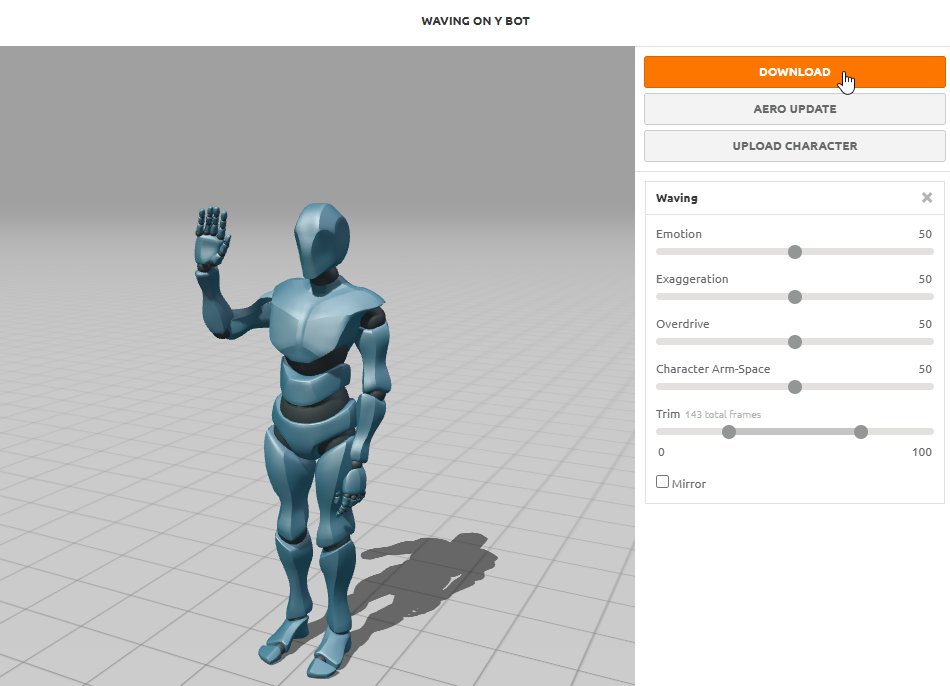Open the Upload Character dialog
Screen dimensions: 950x686
794,146
